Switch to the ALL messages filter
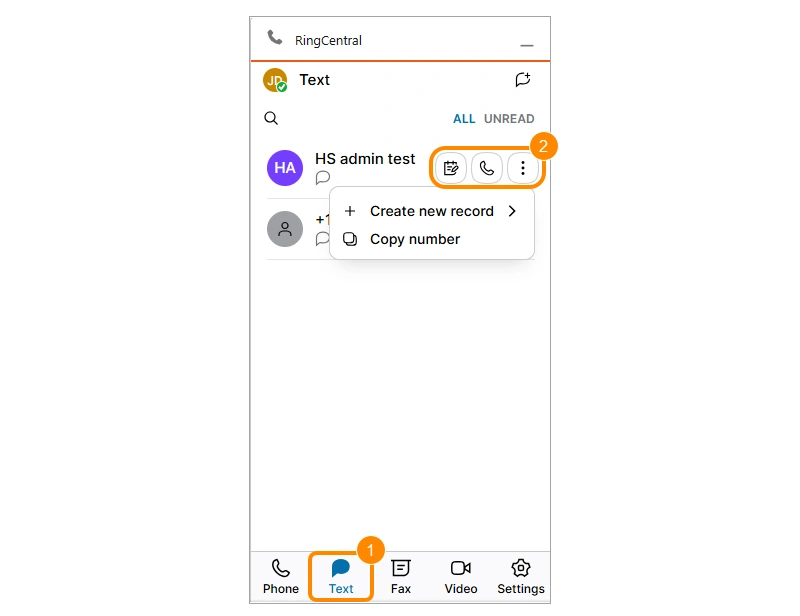 [464, 119]
